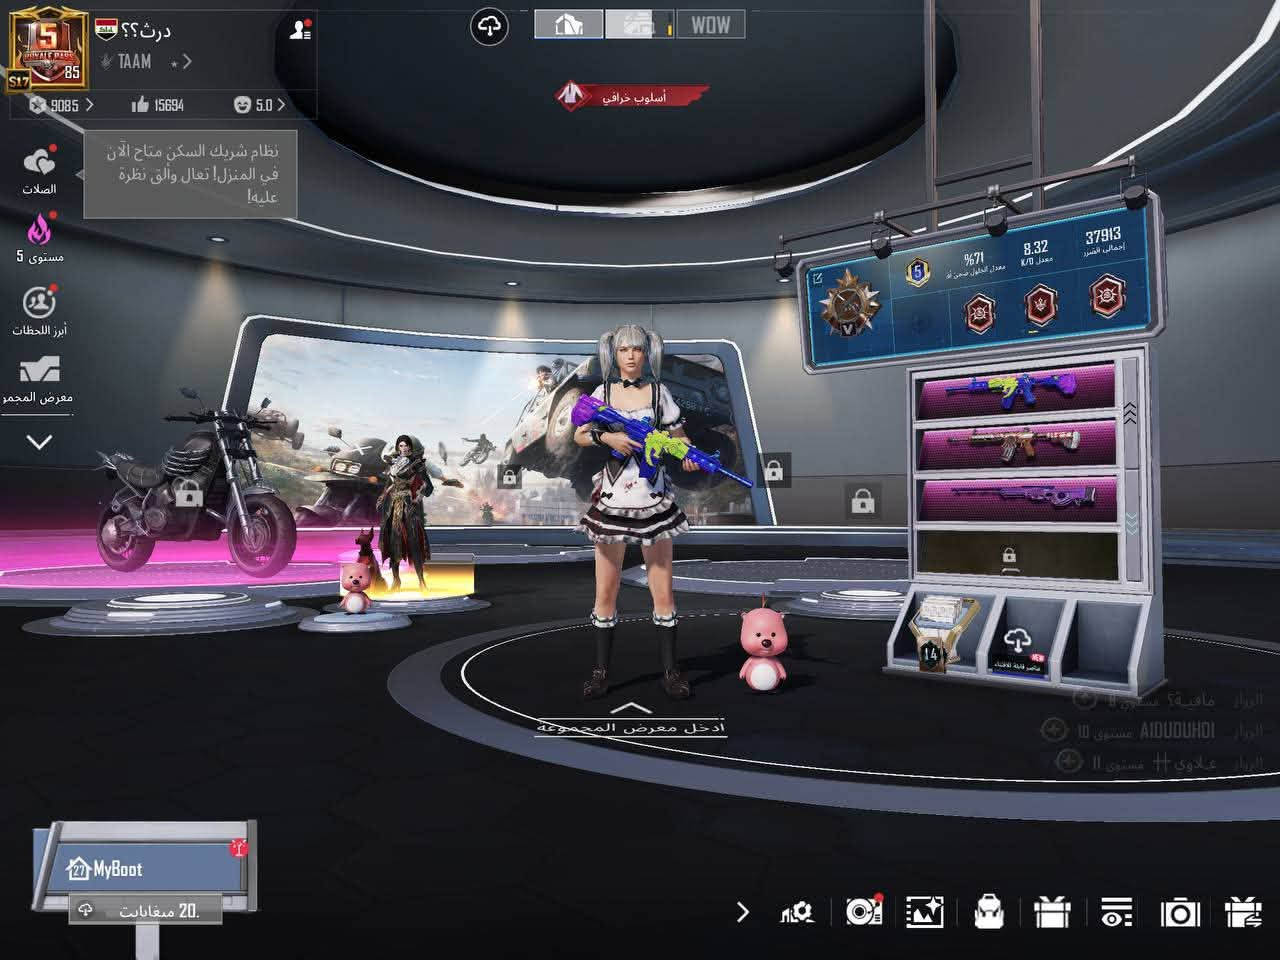Image resolution: width=1280 pixels, height=960 pixels.
Task: Open the music turntable icon
Action: [863, 911]
